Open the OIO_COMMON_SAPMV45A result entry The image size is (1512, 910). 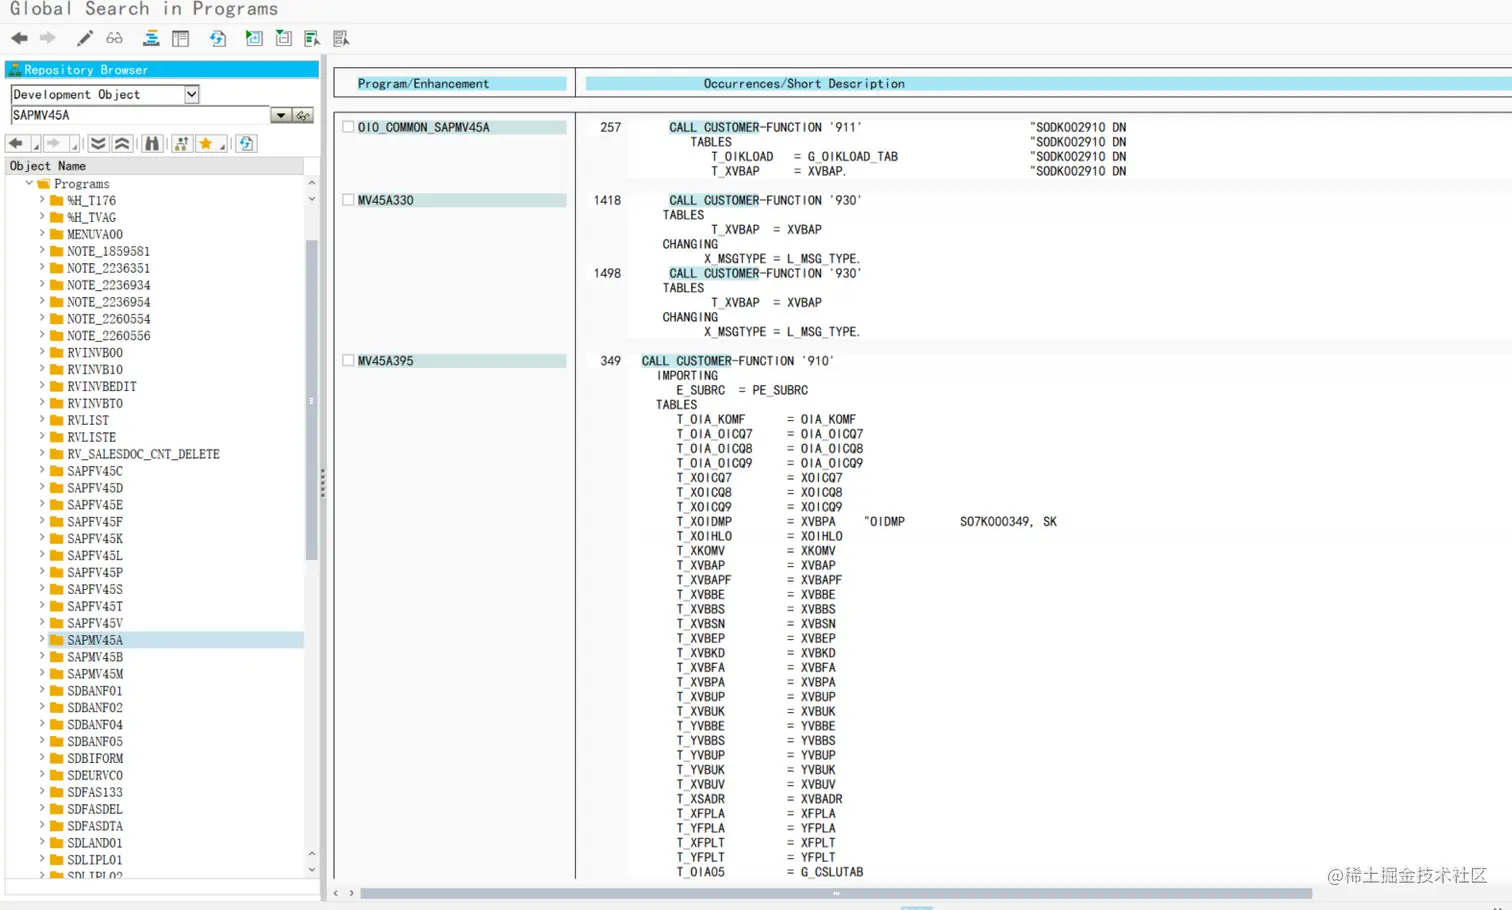(x=424, y=127)
